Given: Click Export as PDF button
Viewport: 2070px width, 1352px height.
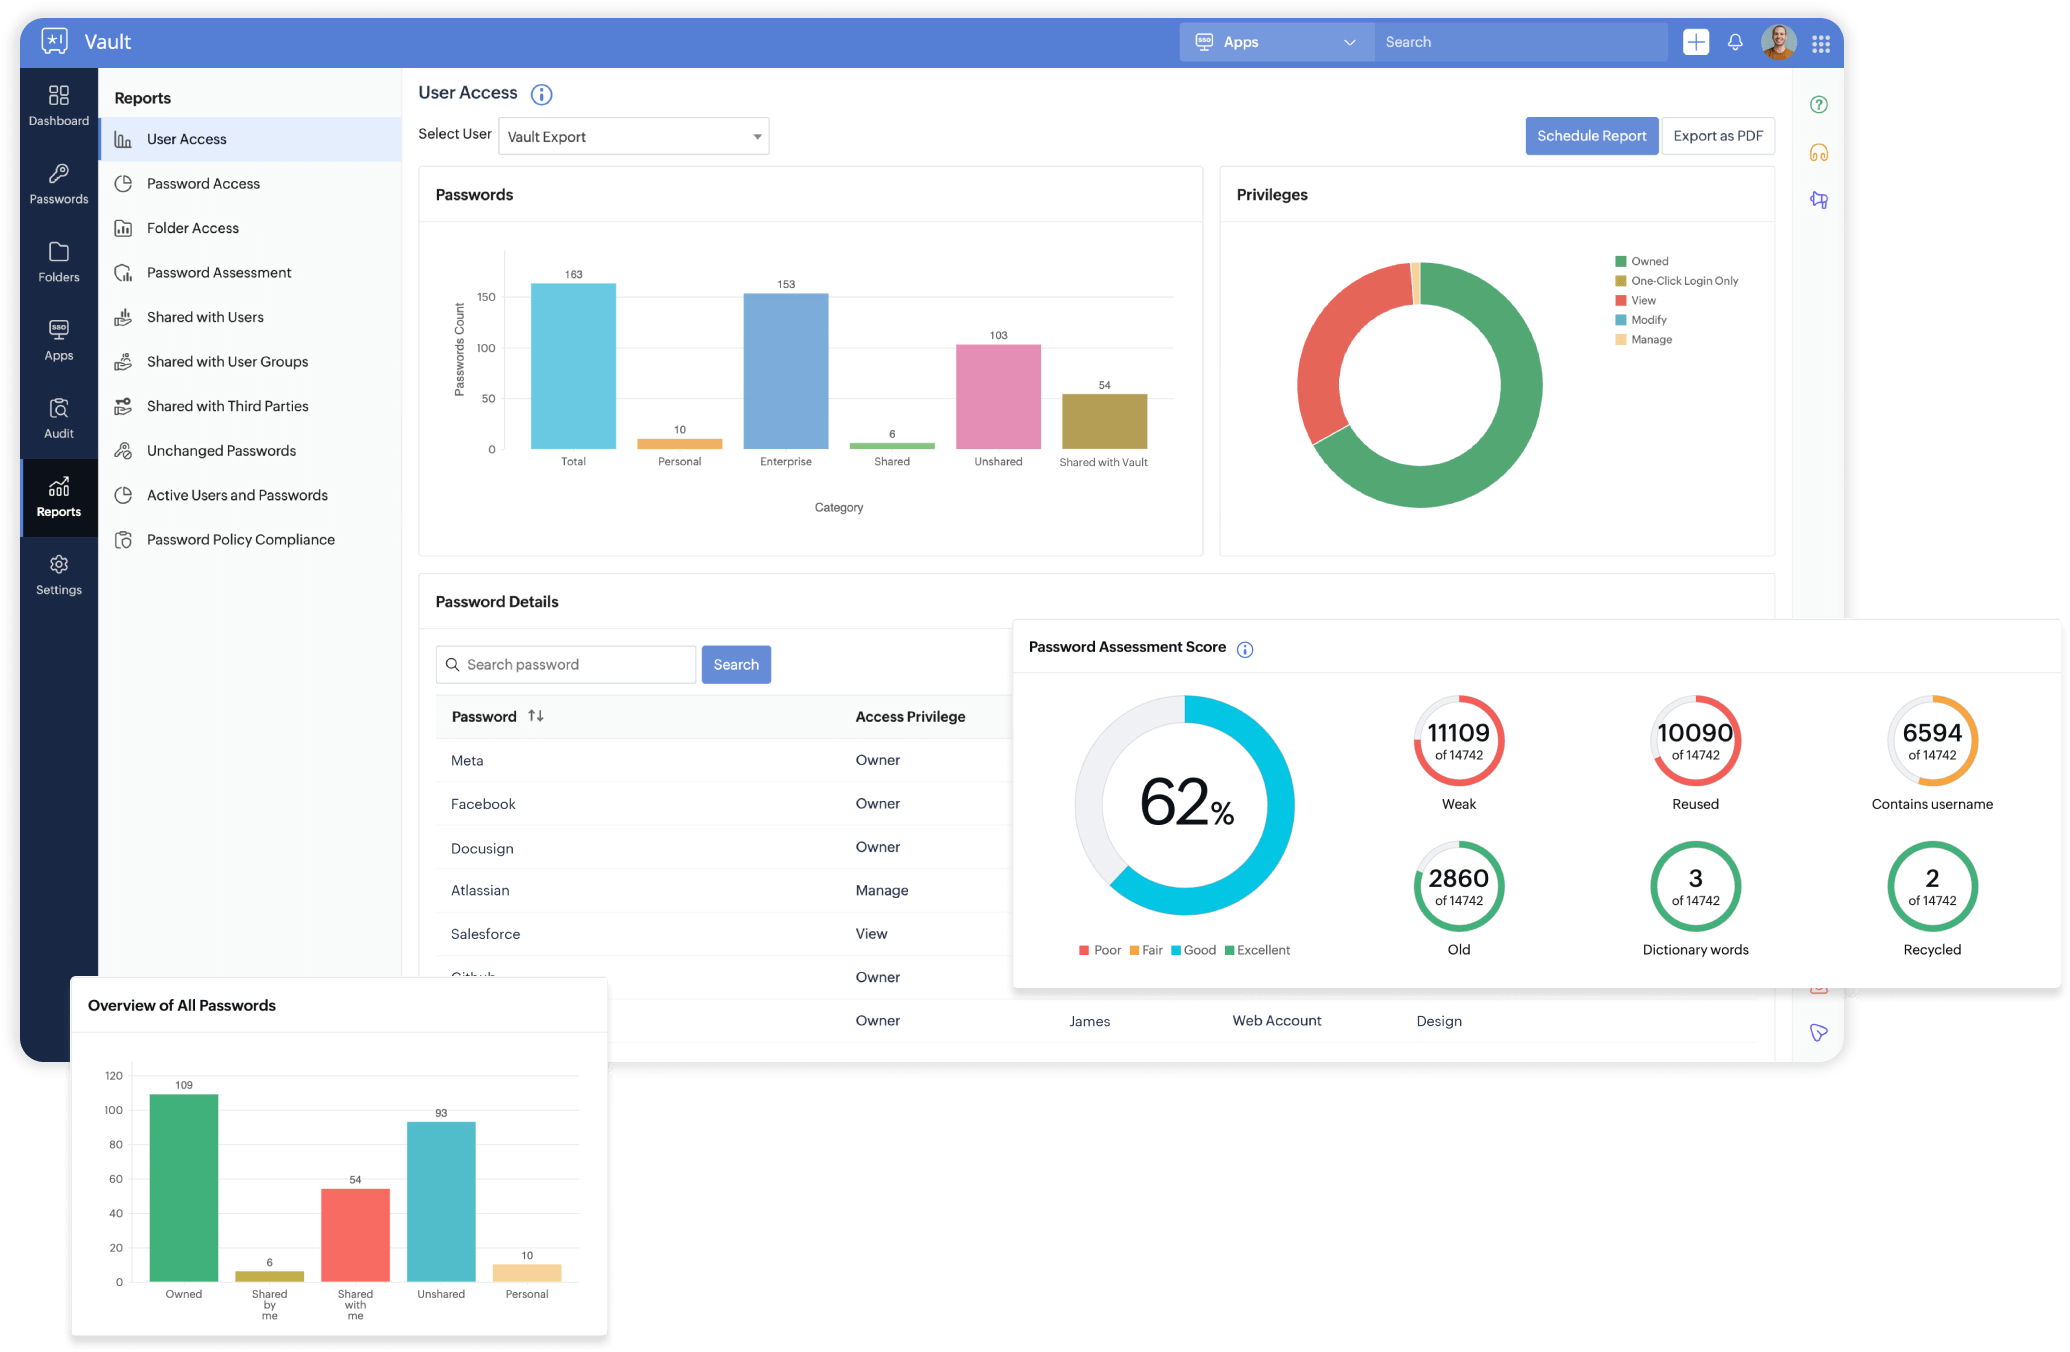Looking at the screenshot, I should (1717, 136).
